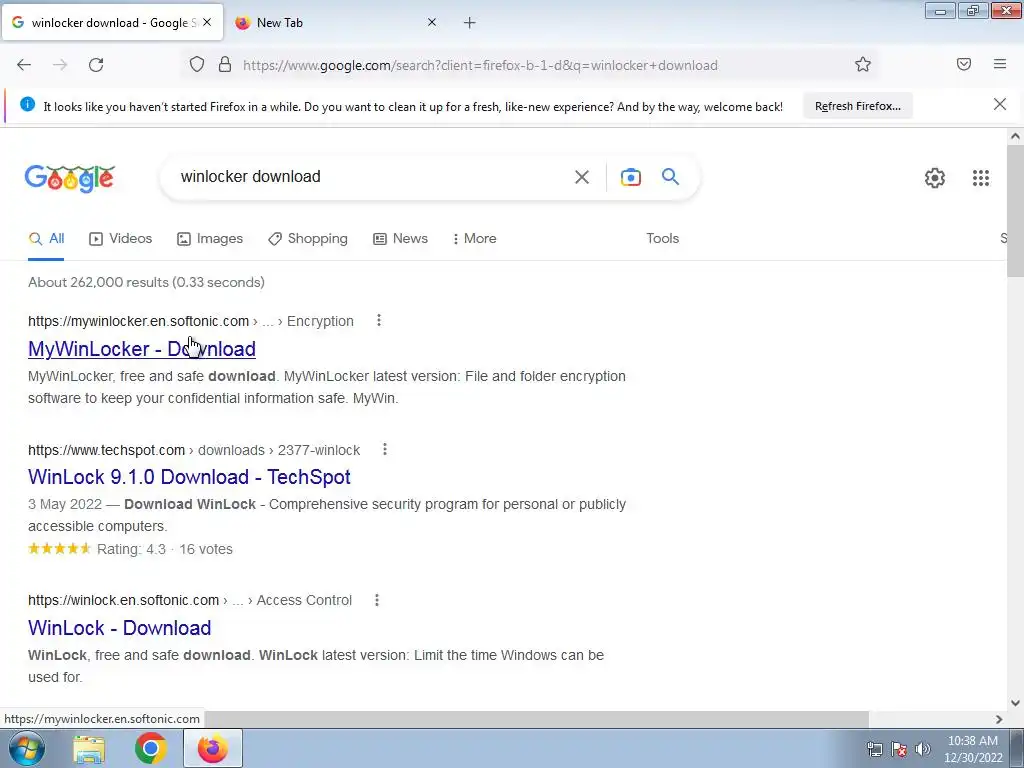Focus the Google search input field

372,177
